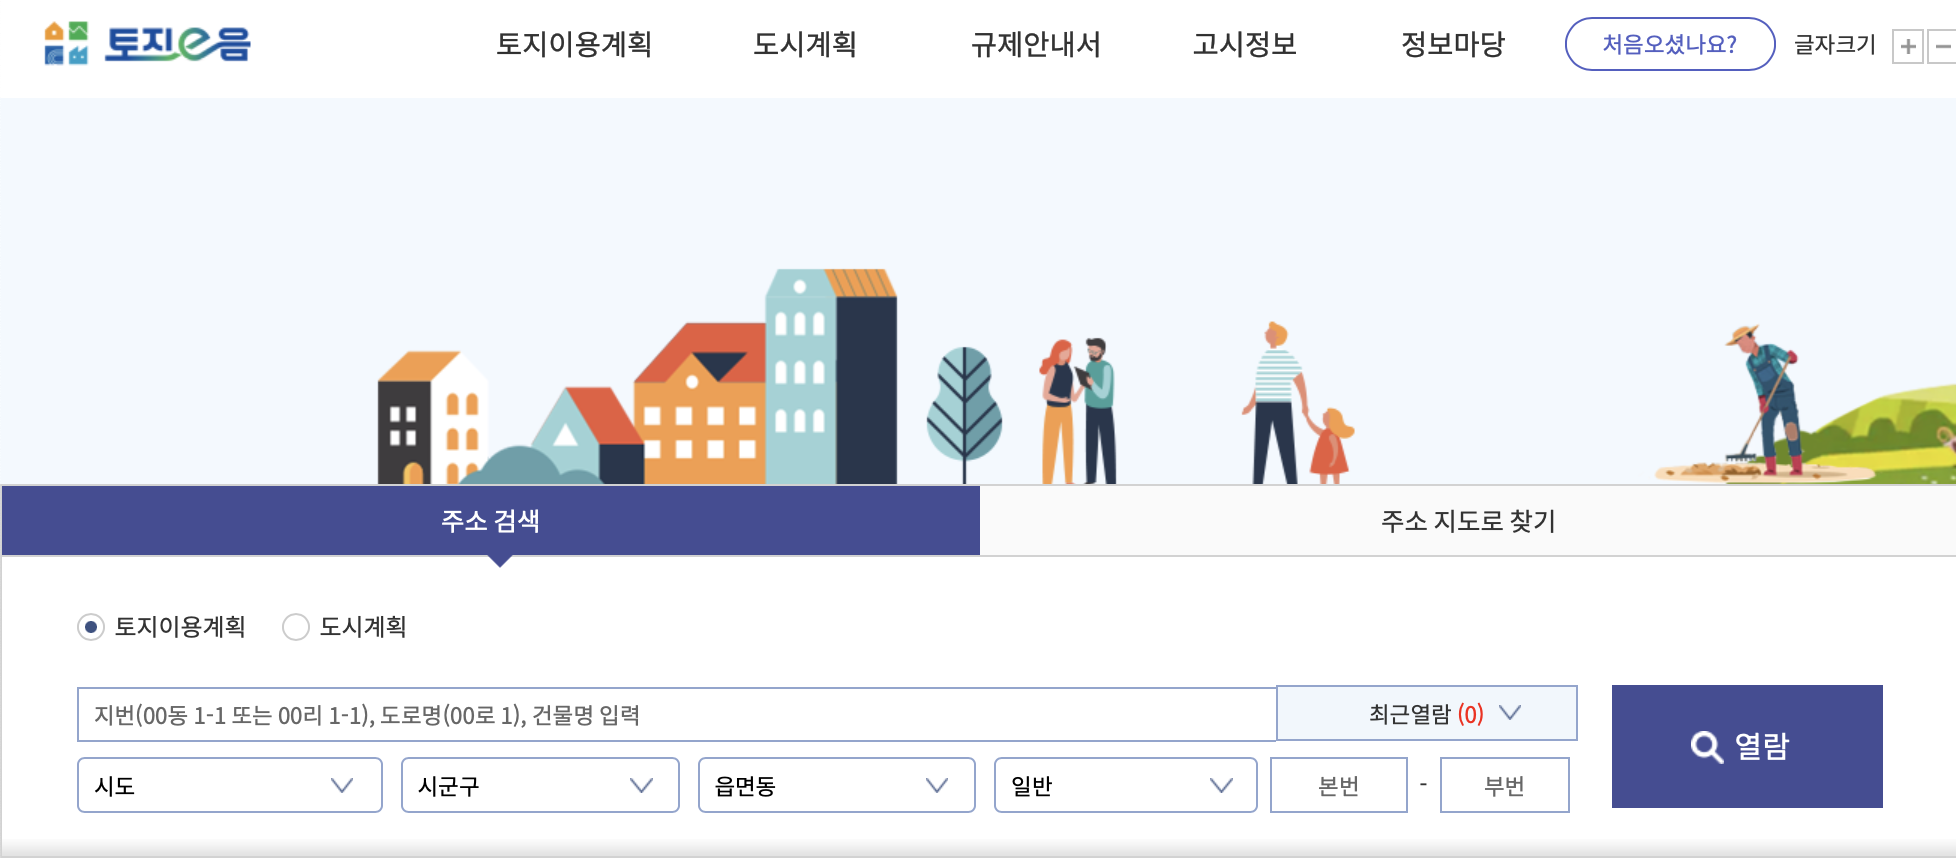This screenshot has height=858, width=1956.
Task: Click the 일반 dropdown chevron icon
Action: (x=1222, y=786)
